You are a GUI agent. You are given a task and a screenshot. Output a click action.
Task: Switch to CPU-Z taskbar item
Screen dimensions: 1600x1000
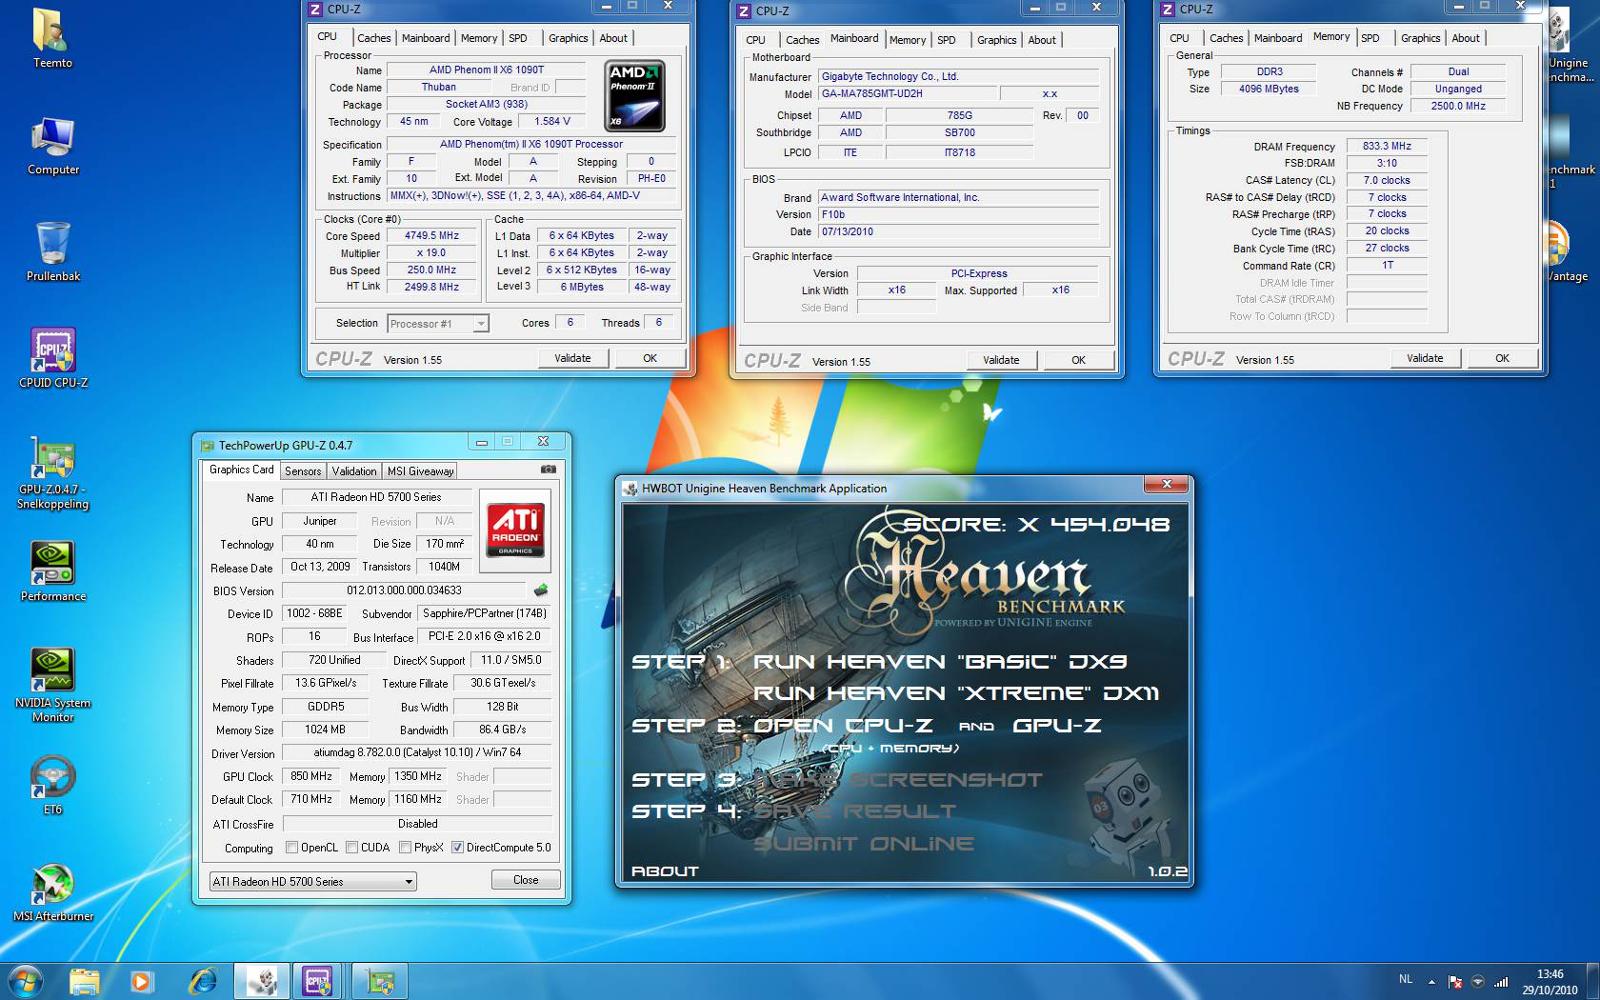(x=318, y=982)
